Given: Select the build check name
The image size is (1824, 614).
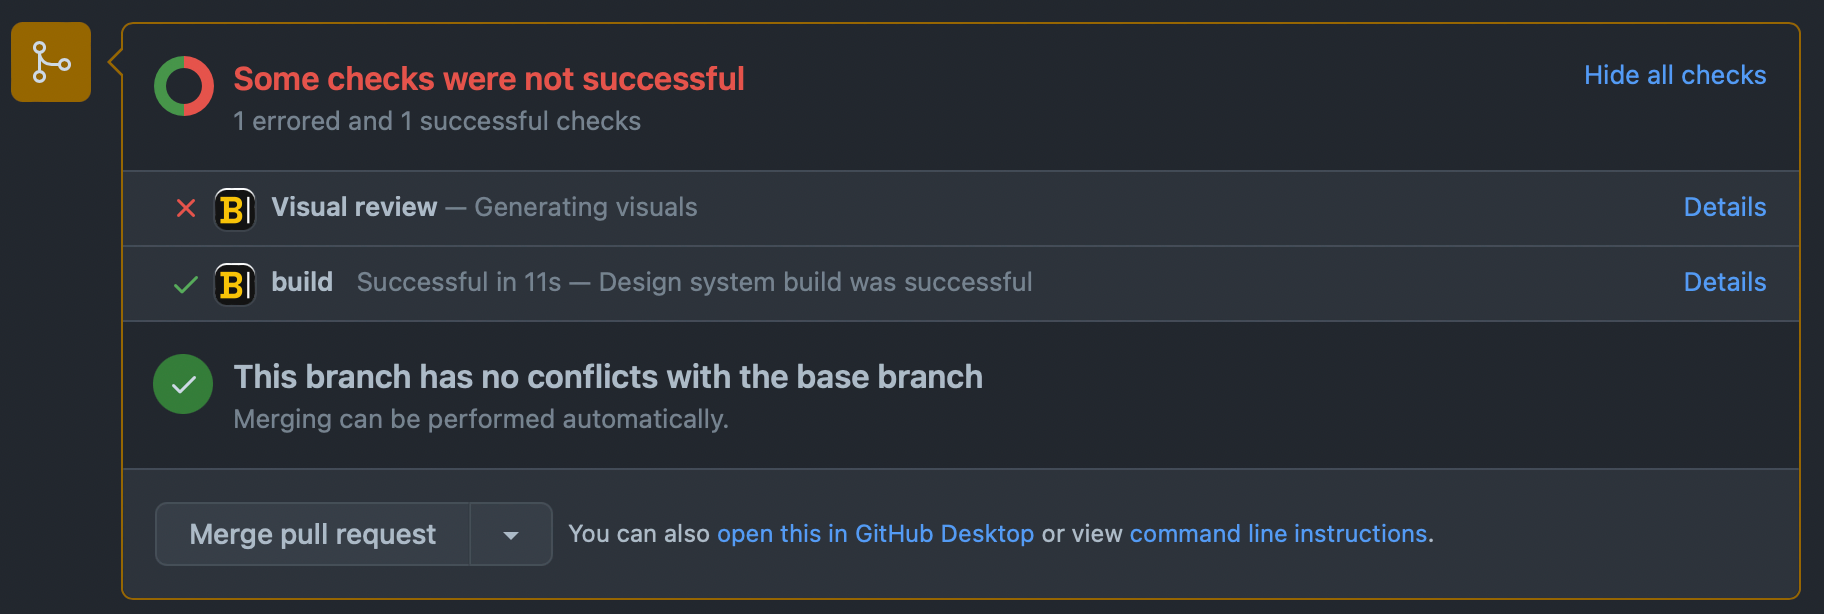Looking at the screenshot, I should coord(302,282).
